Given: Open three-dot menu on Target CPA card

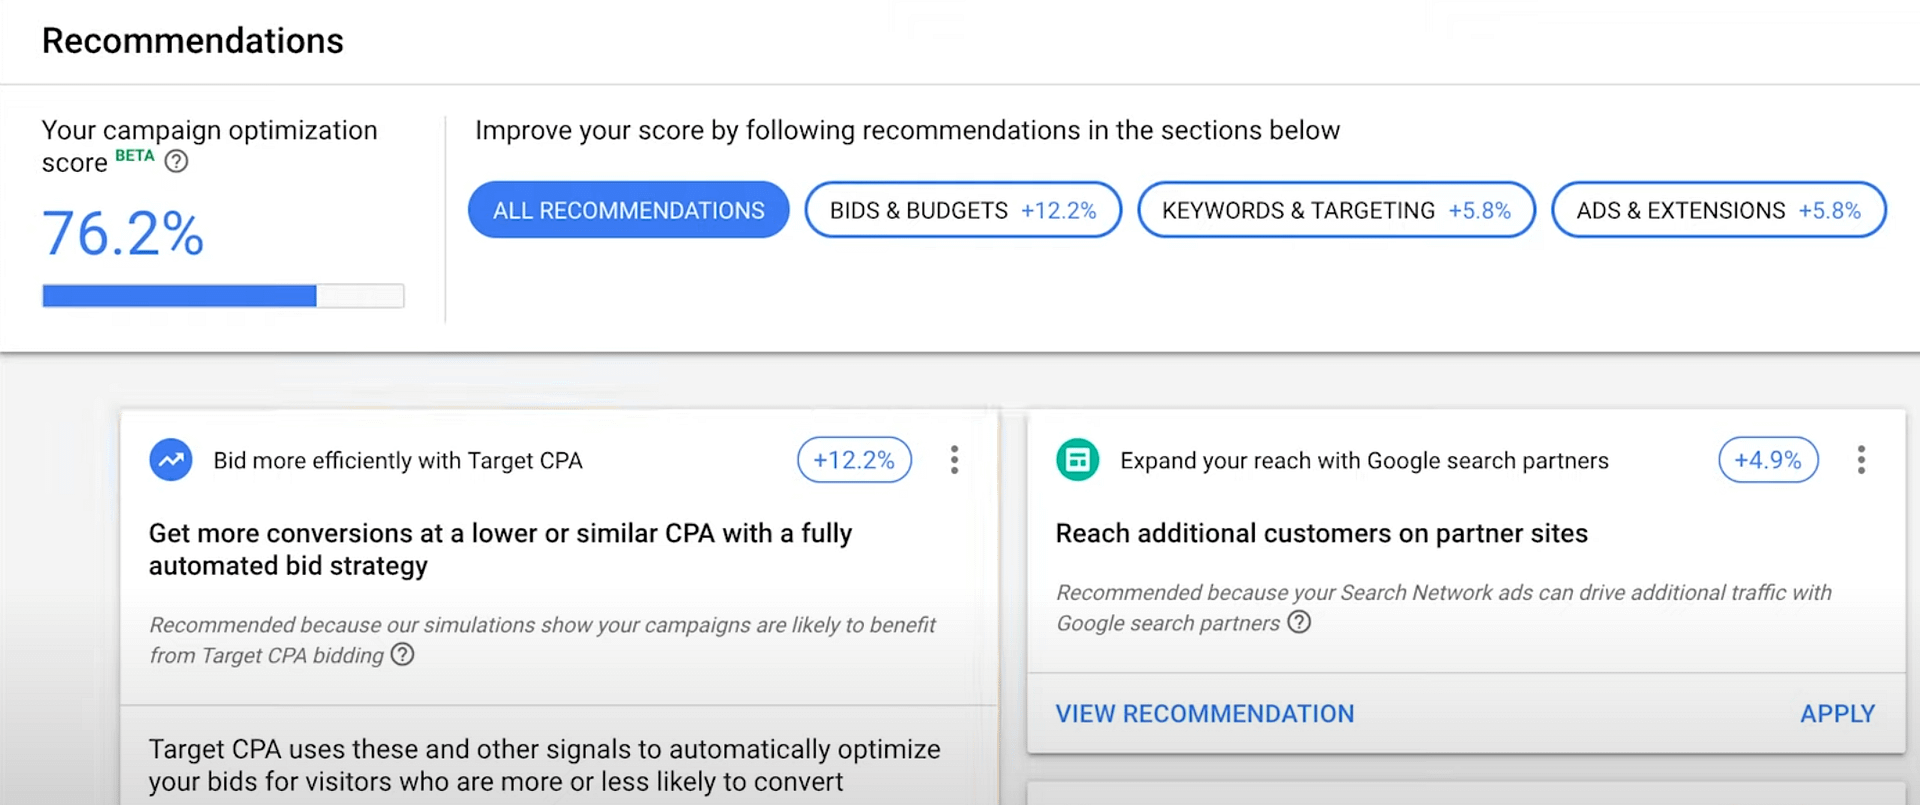Looking at the screenshot, I should pyautogui.click(x=954, y=460).
